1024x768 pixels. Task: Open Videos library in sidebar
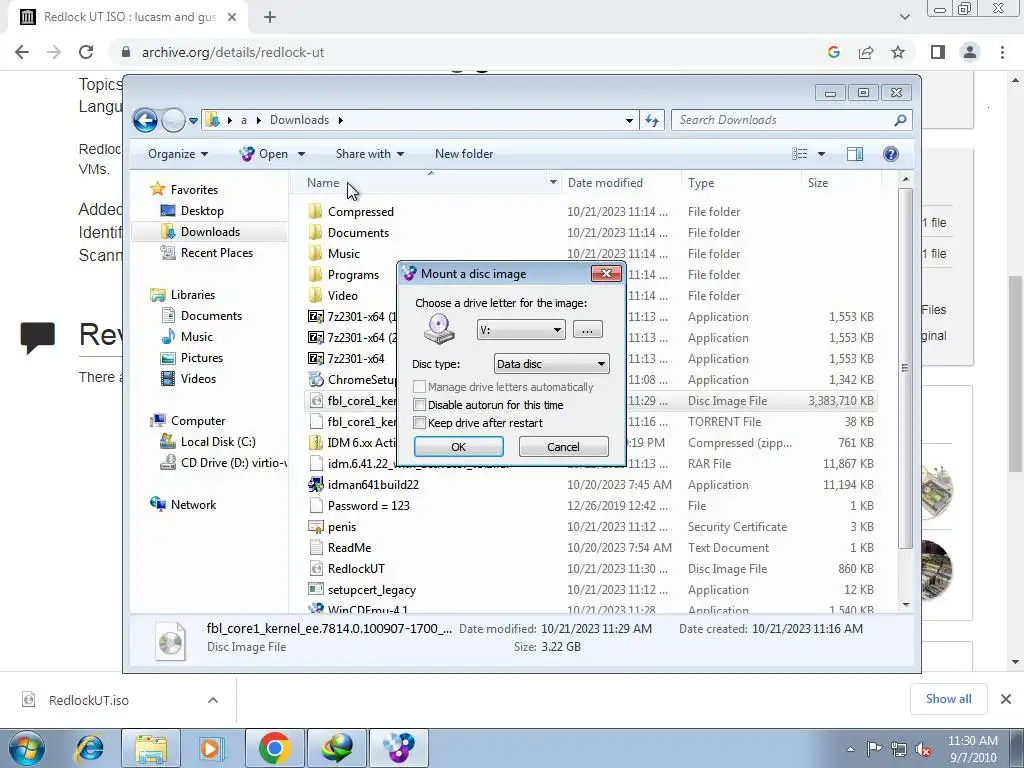click(198, 379)
